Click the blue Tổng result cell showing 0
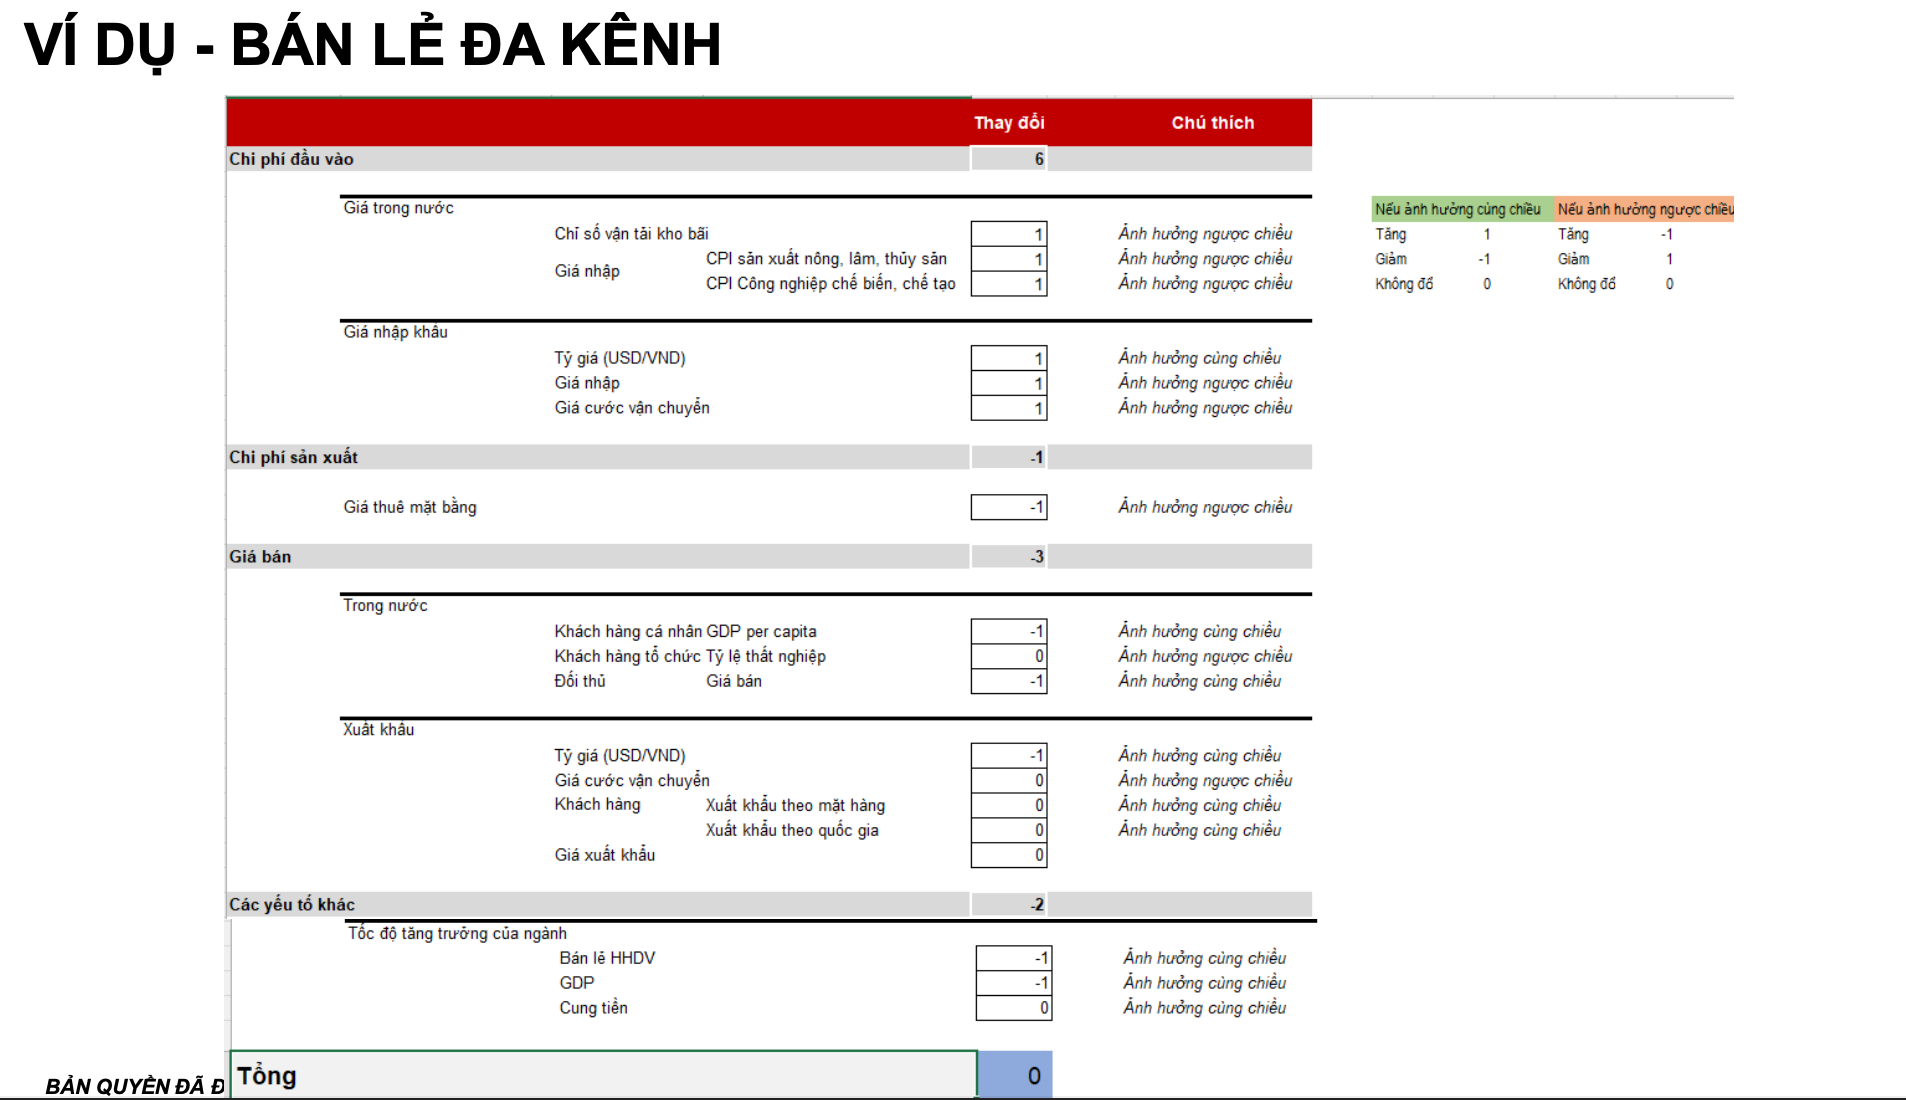This screenshot has width=1906, height=1100. point(1015,1075)
